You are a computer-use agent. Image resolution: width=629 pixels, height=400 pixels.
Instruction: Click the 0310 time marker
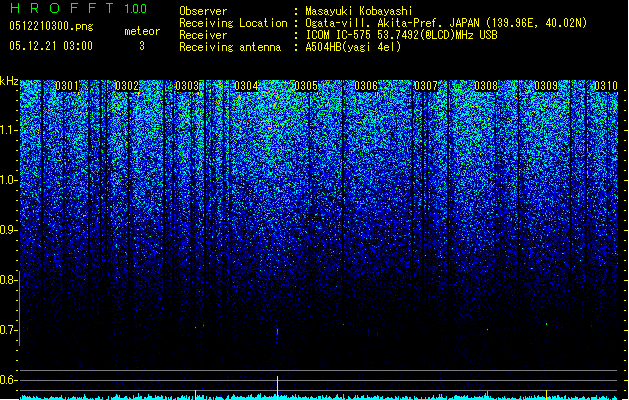point(606,86)
